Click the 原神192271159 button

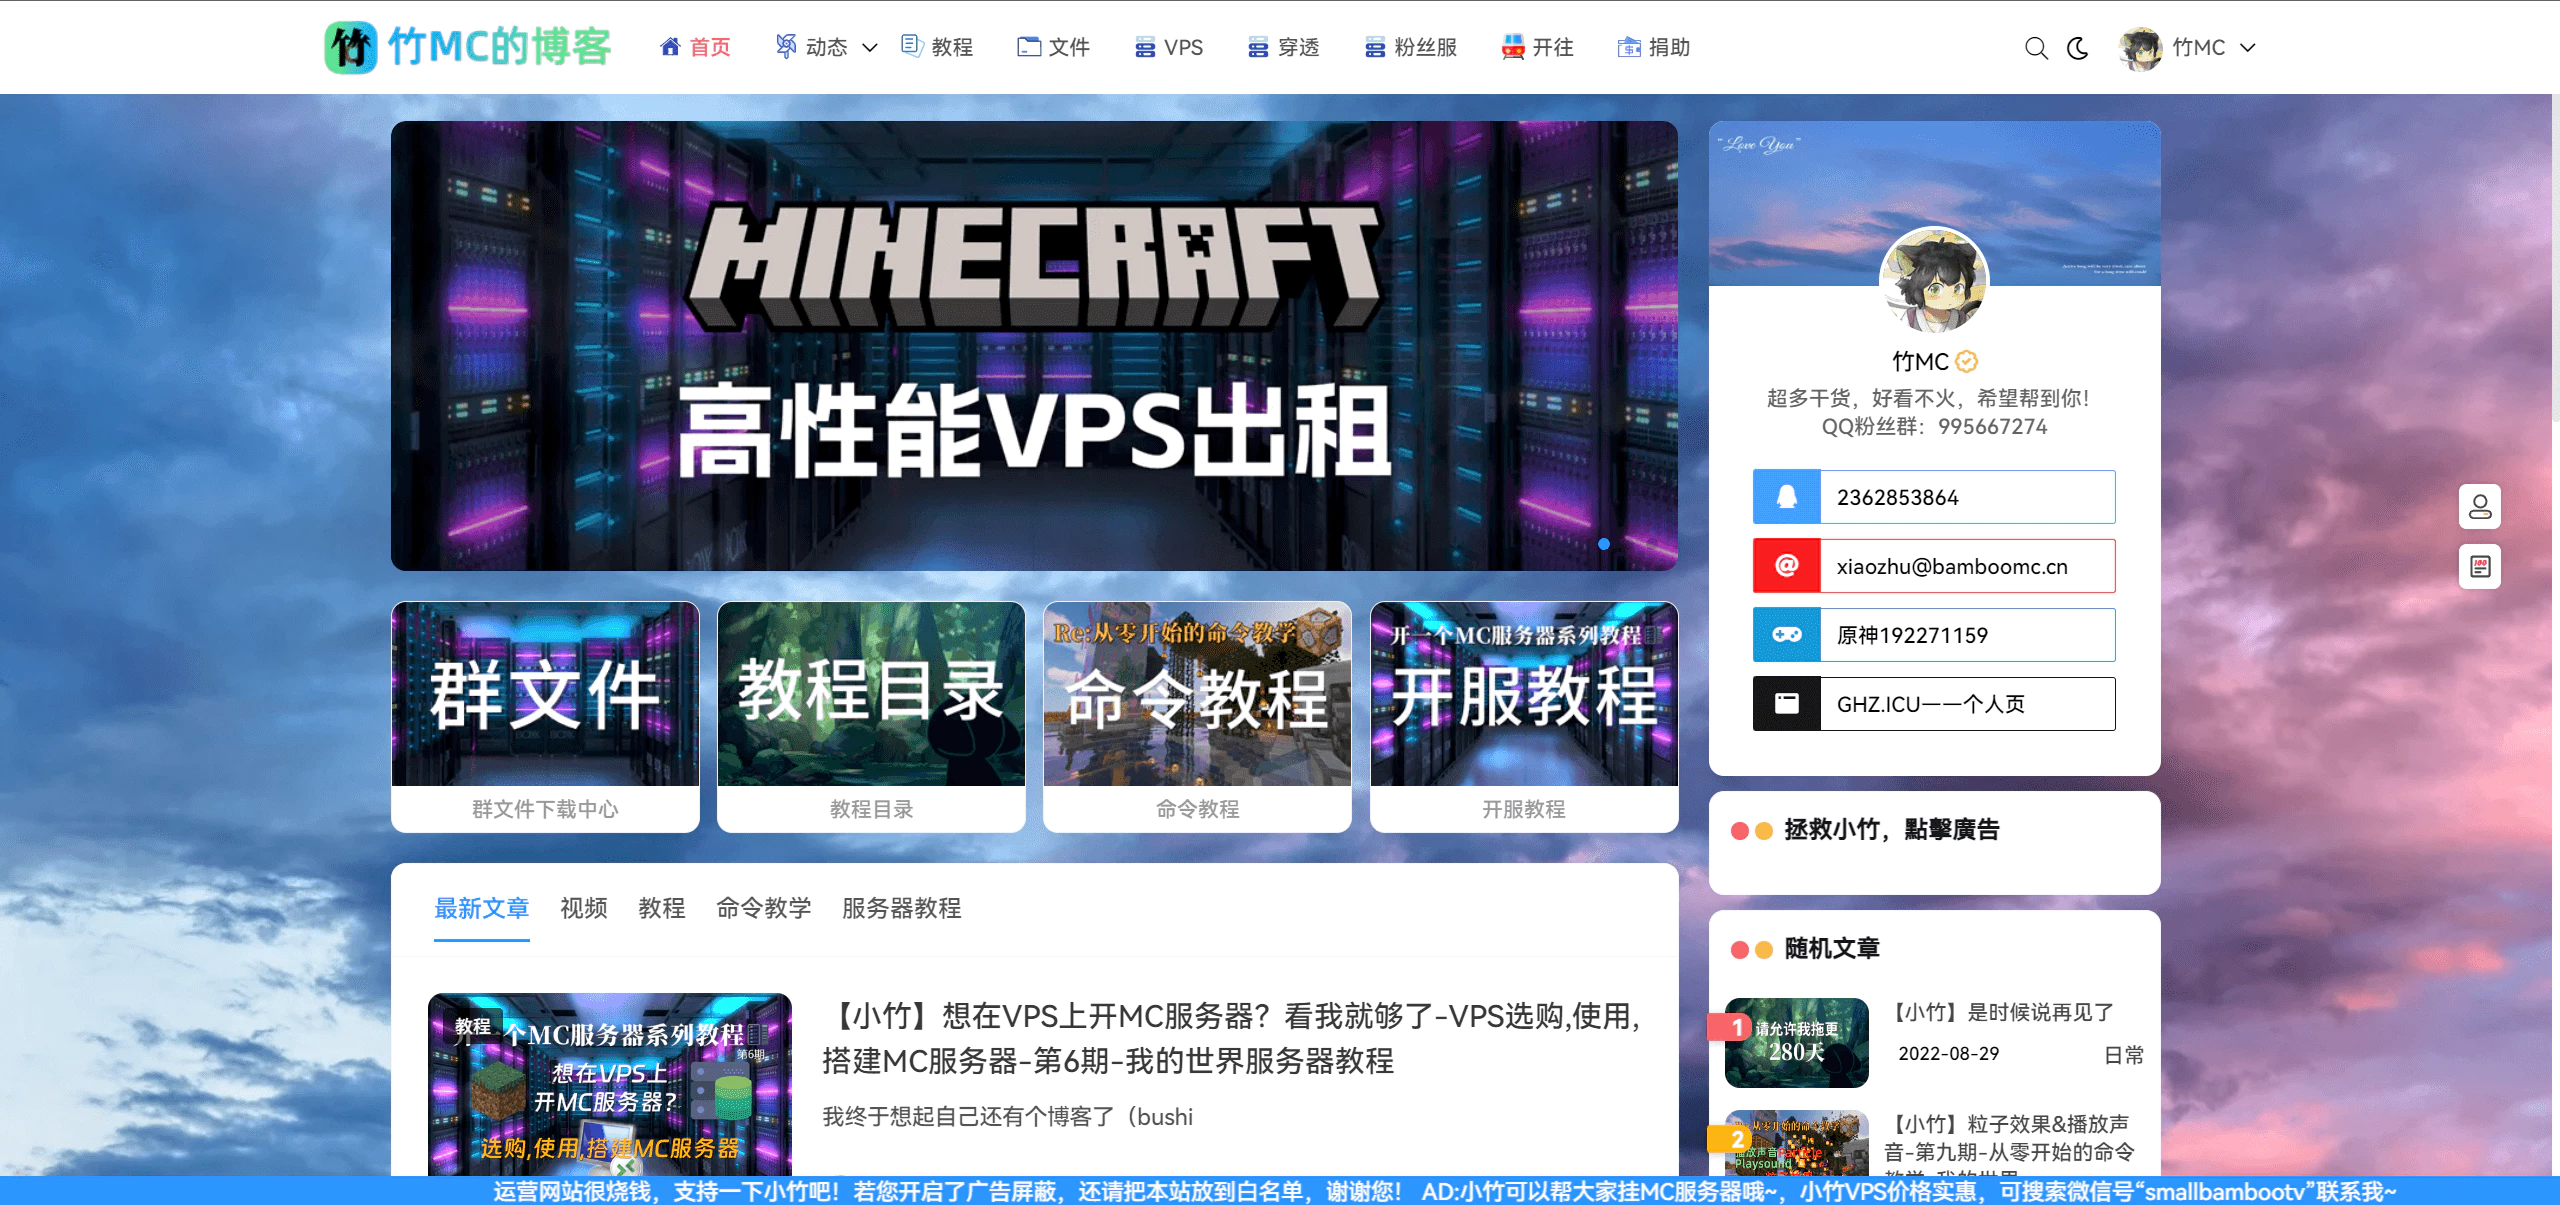pos(1934,635)
